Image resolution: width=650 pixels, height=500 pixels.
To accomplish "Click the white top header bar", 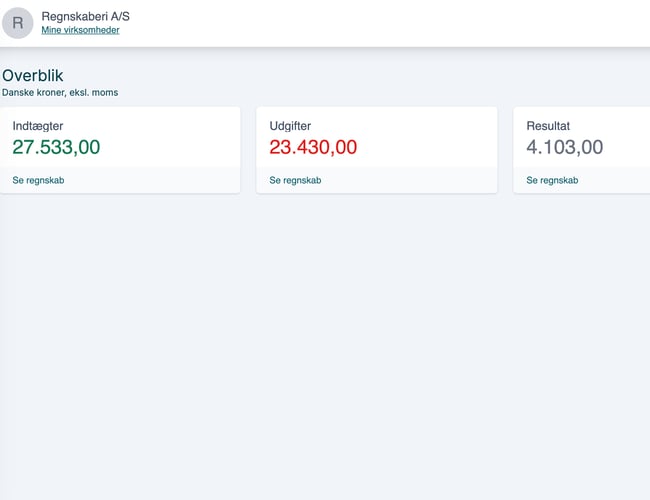I will click(400, 22).
